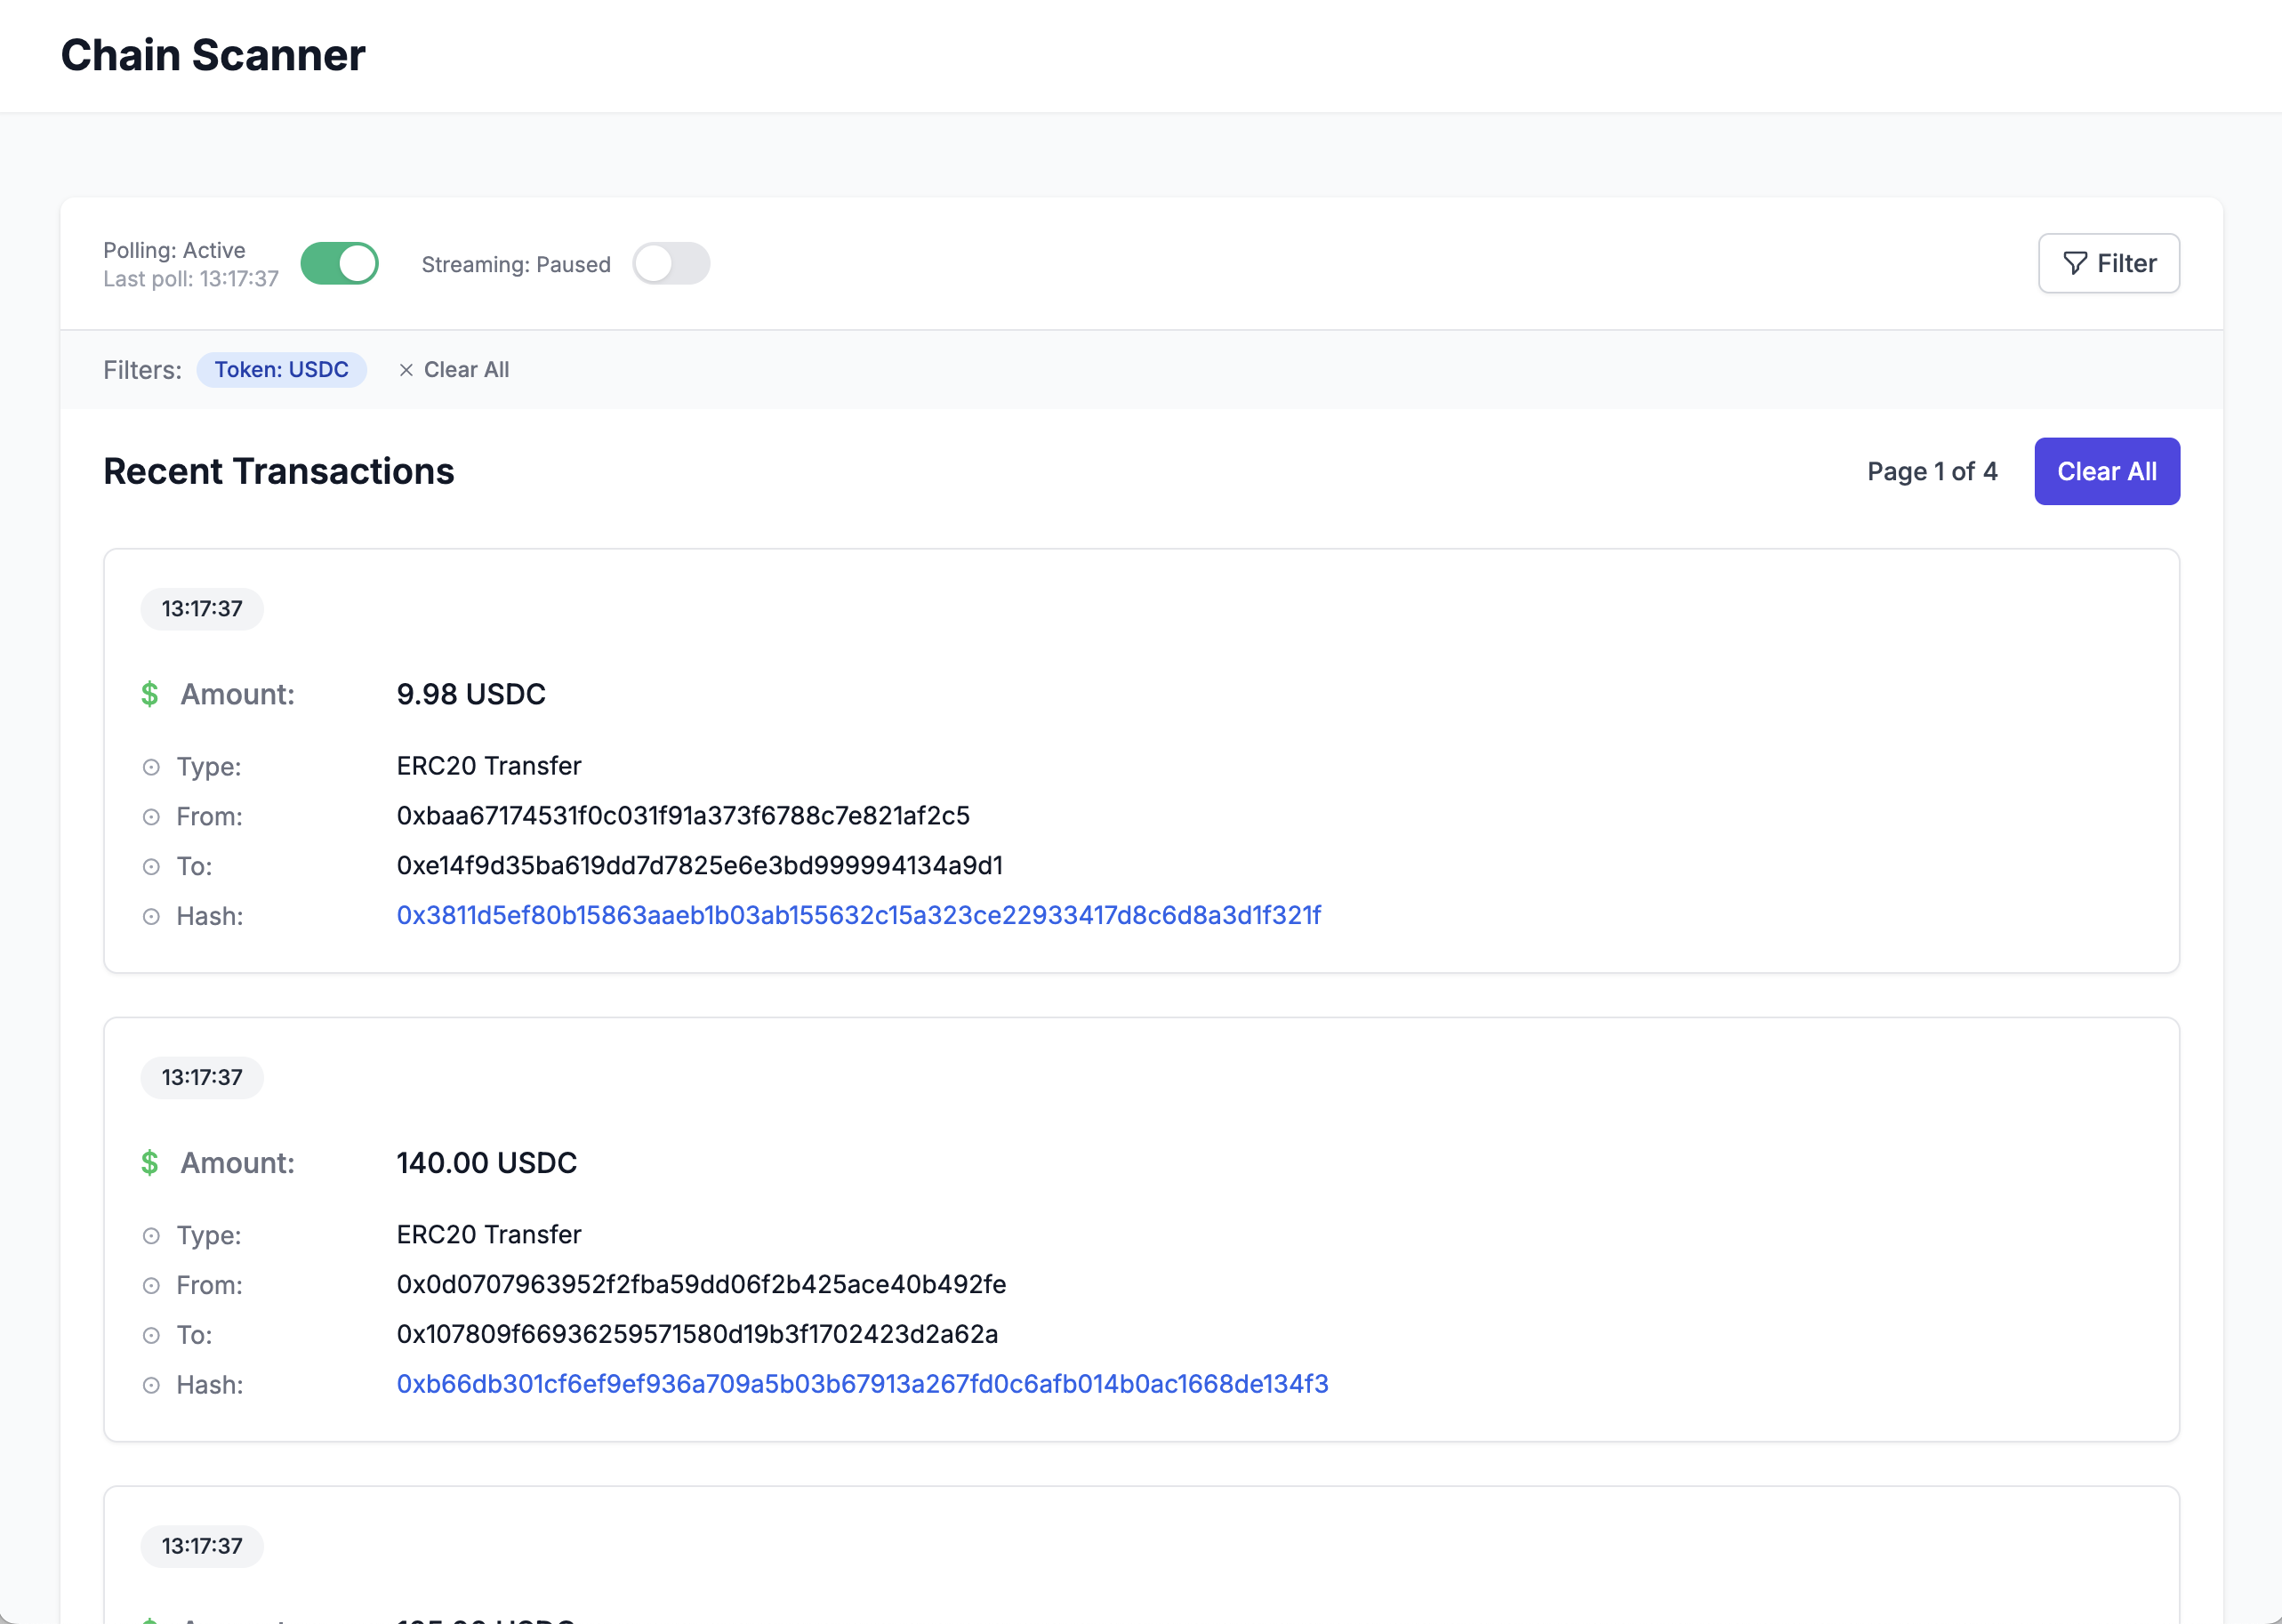
Task: Click the Page 1 of 4 indicator
Action: (1931, 471)
